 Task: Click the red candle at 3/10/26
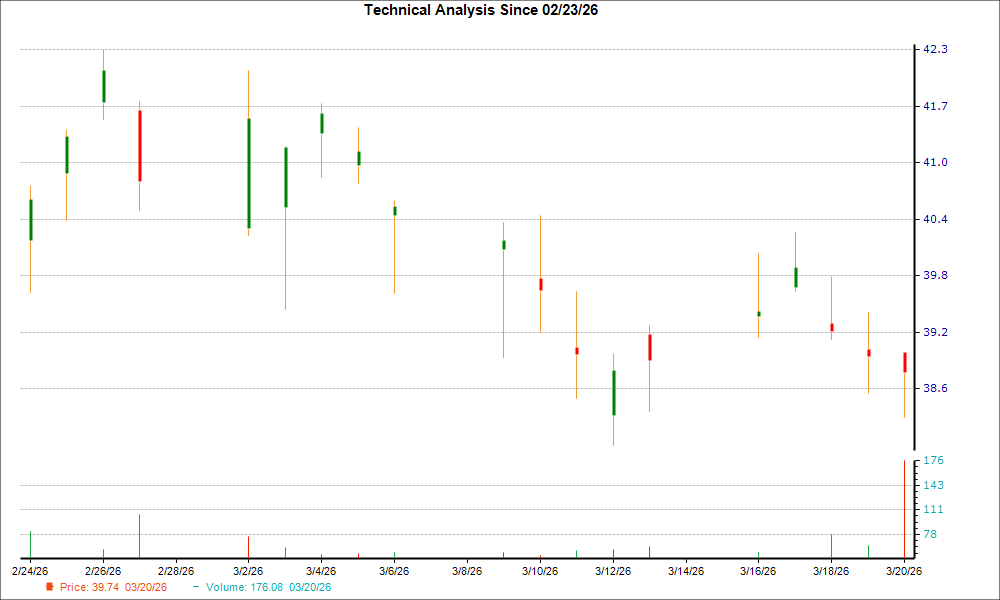tap(541, 285)
